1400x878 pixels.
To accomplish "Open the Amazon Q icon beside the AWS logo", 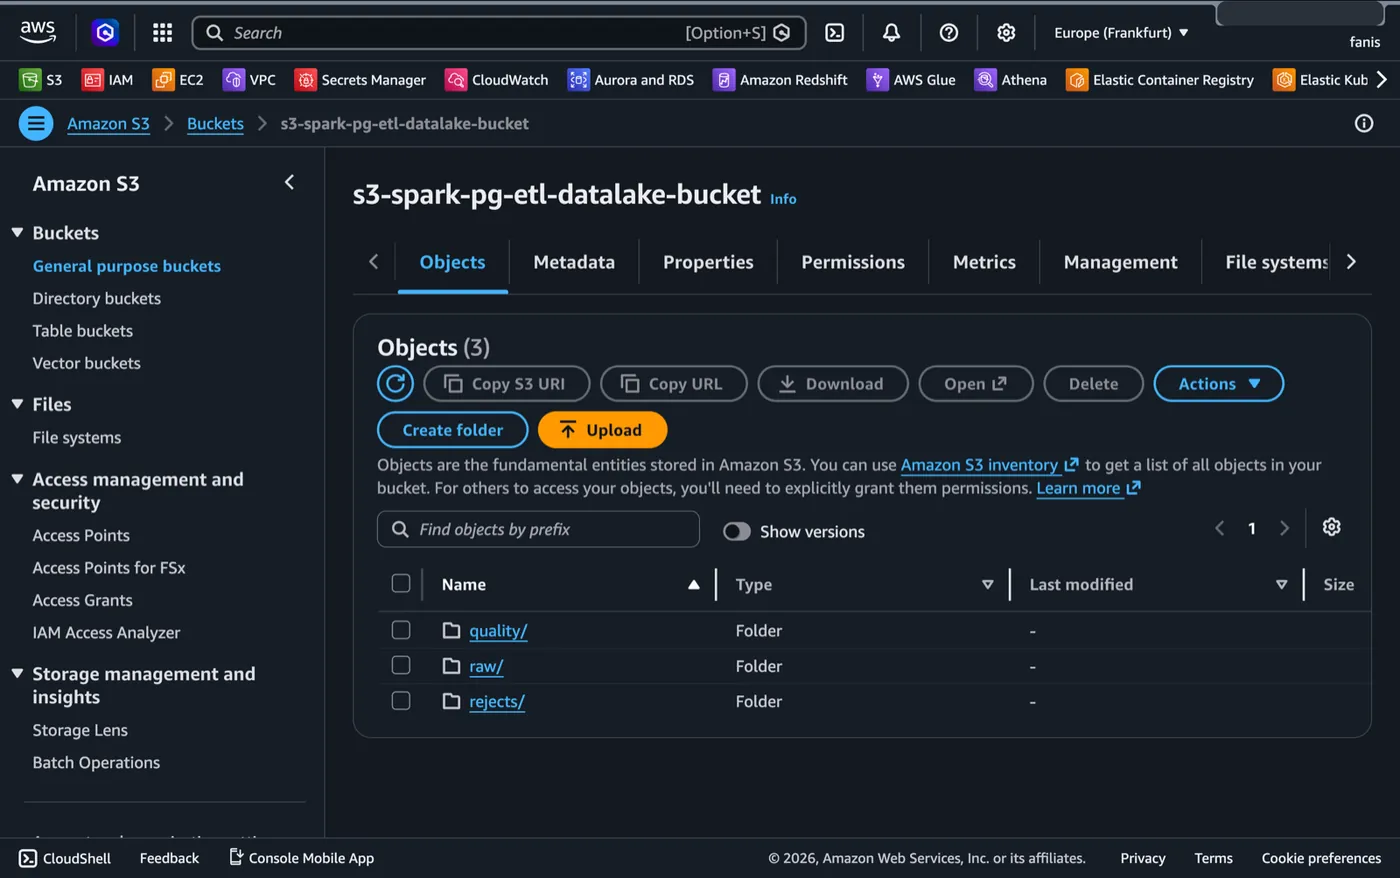I will [x=105, y=32].
